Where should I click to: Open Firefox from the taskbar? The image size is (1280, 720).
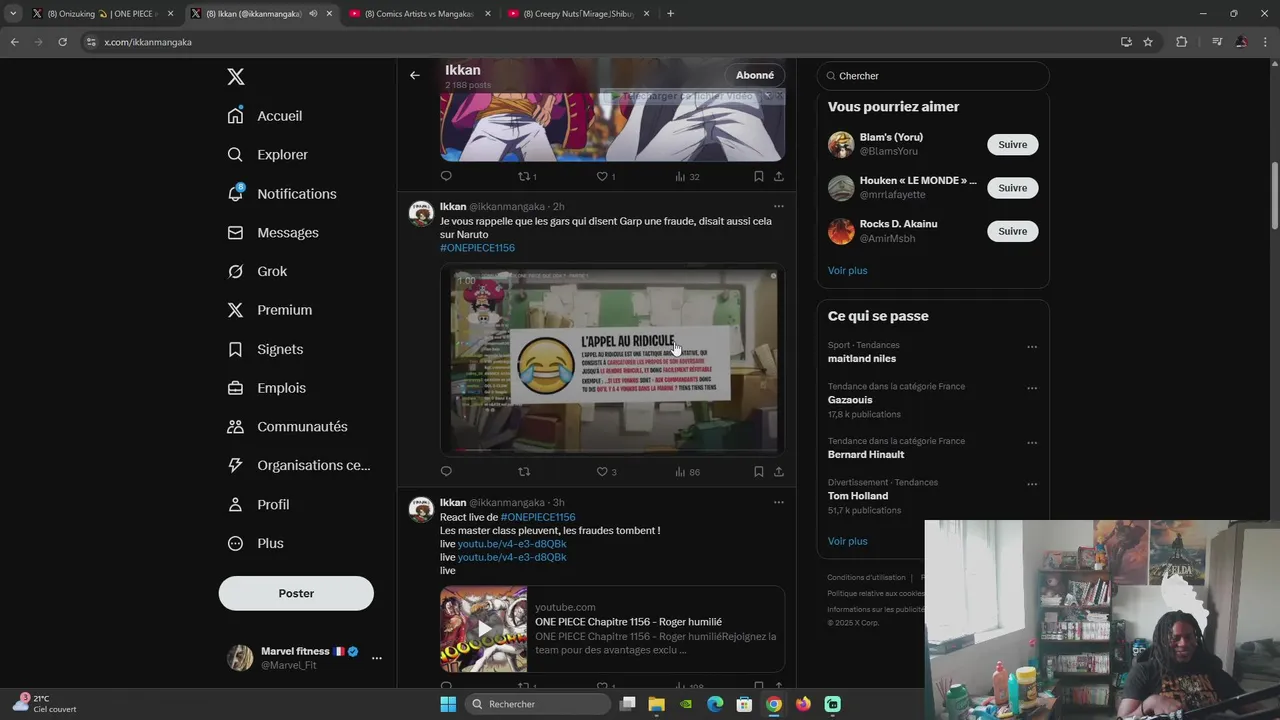[x=803, y=704]
